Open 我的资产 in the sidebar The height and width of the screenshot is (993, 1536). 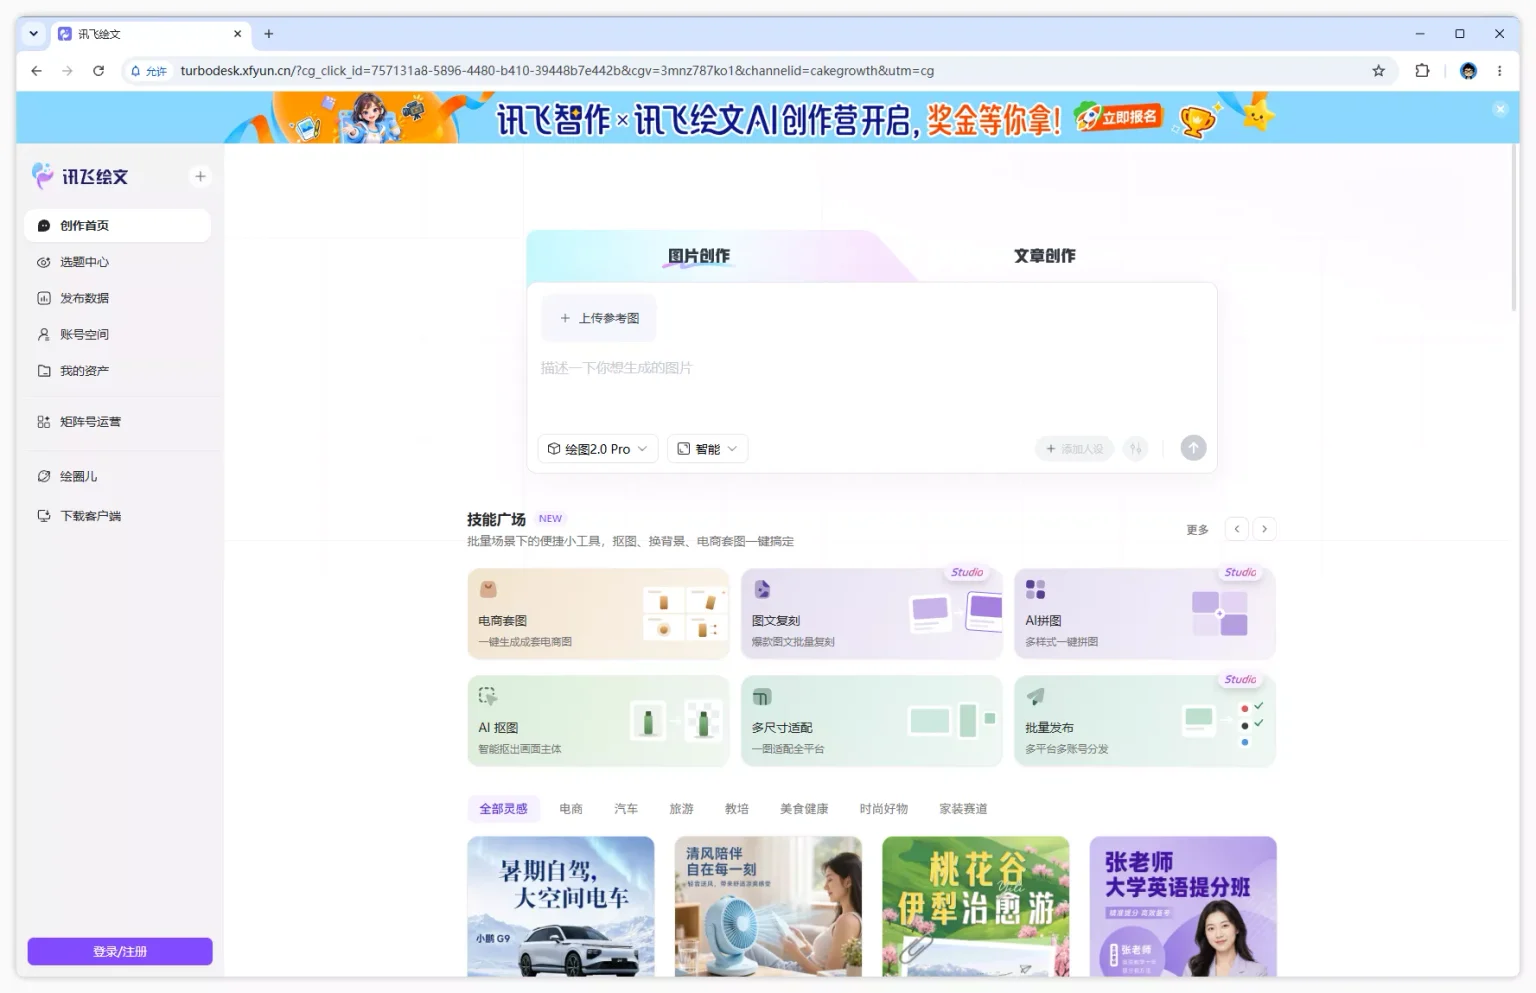tap(117, 371)
